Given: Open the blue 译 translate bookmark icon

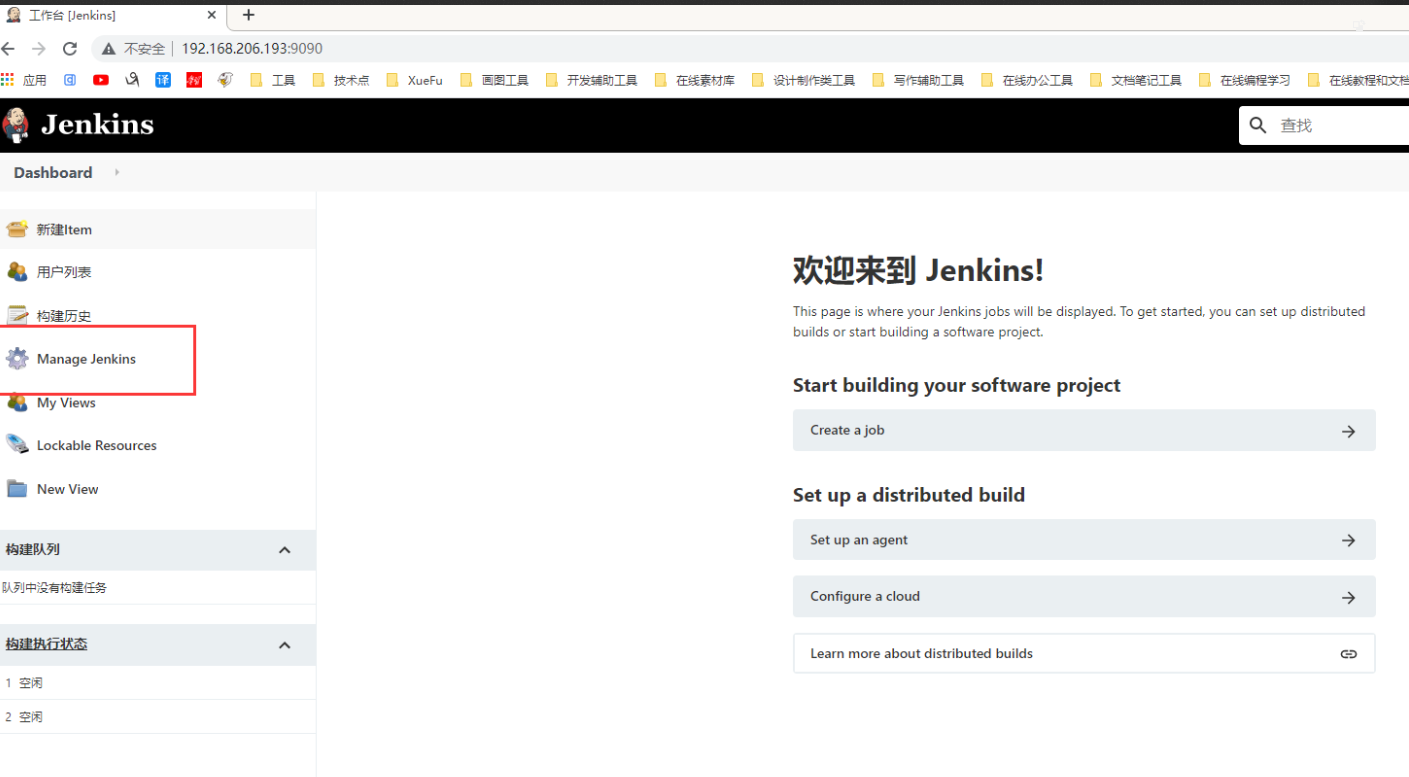Looking at the screenshot, I should click(x=163, y=80).
